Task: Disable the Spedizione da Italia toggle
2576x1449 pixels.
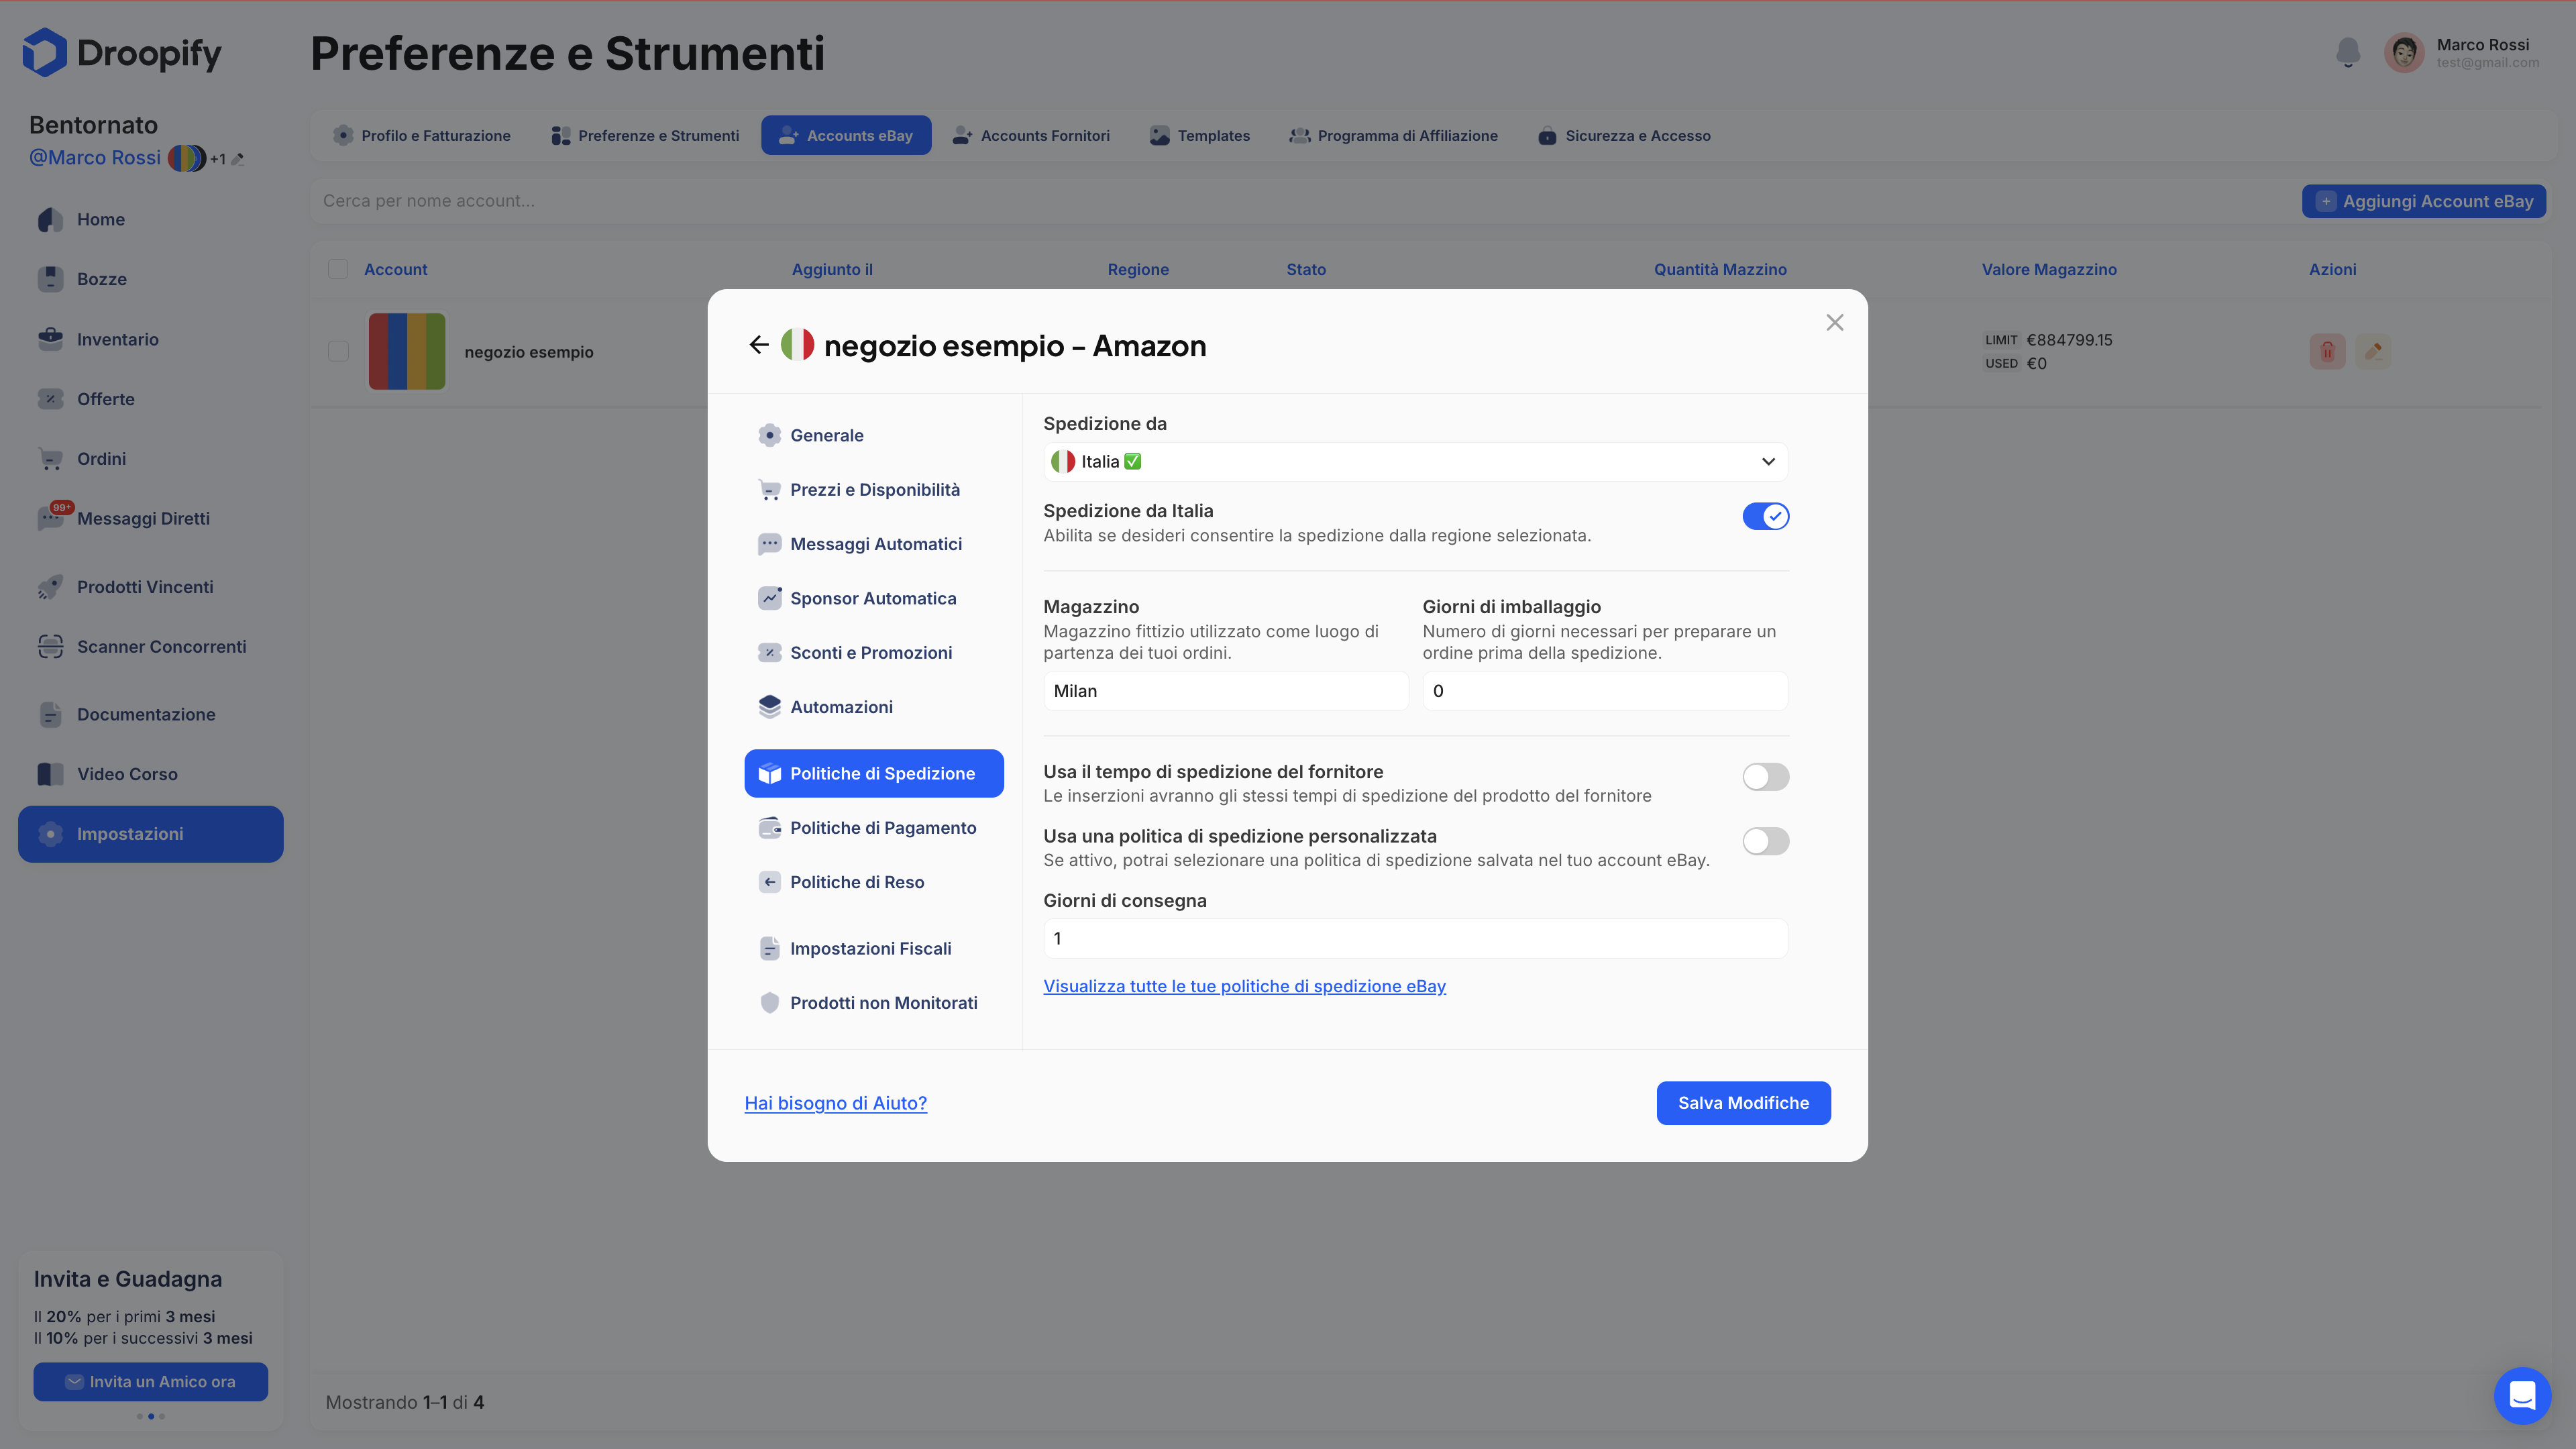Action: coord(1765,516)
